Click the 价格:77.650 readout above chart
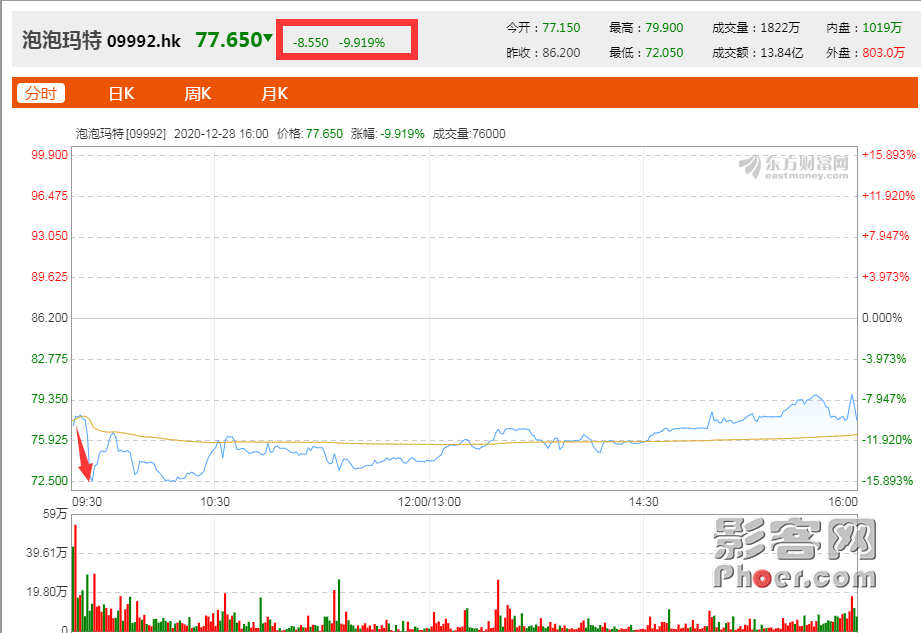921x633 pixels. [310, 134]
